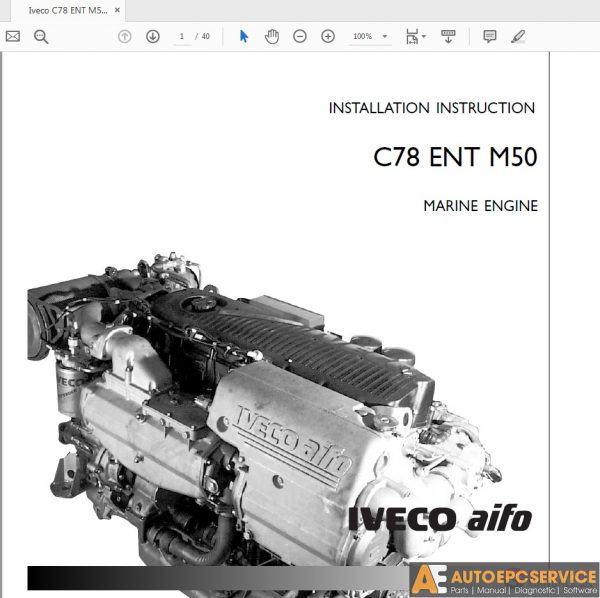
Task: Click the email envelope icon
Action: [x=13, y=36]
